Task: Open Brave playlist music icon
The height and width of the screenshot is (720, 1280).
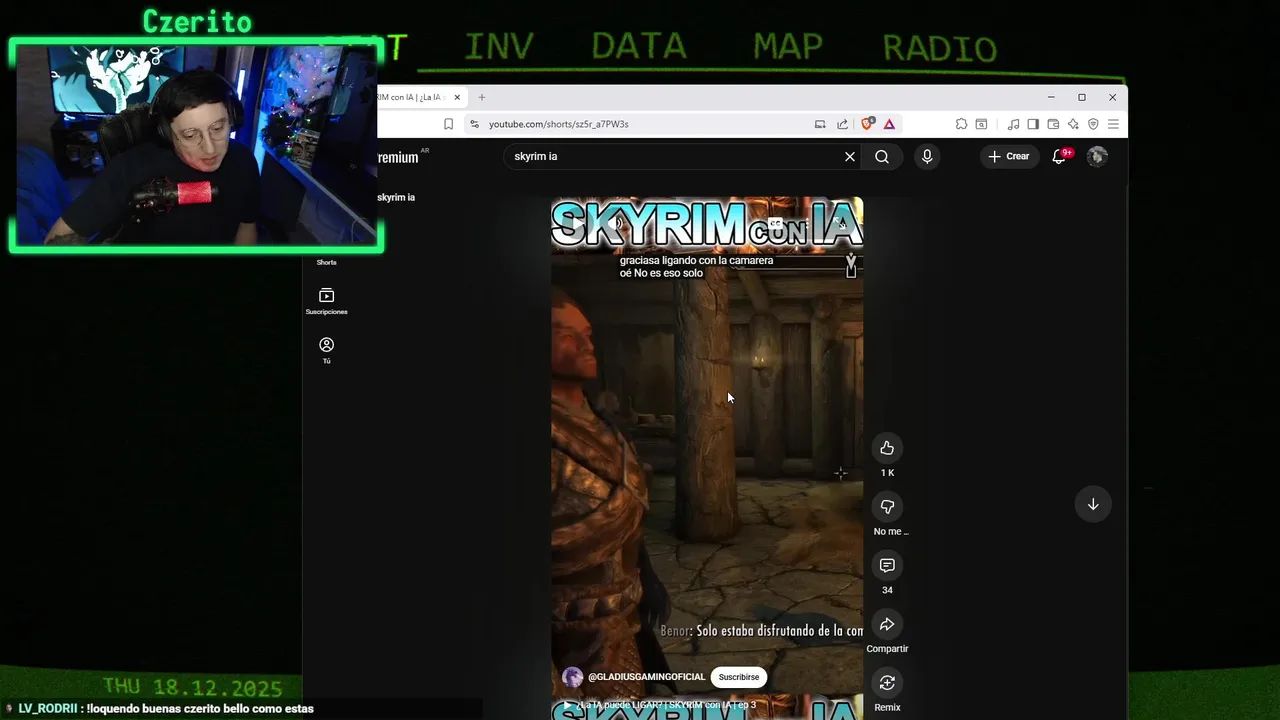Action: (x=1013, y=124)
